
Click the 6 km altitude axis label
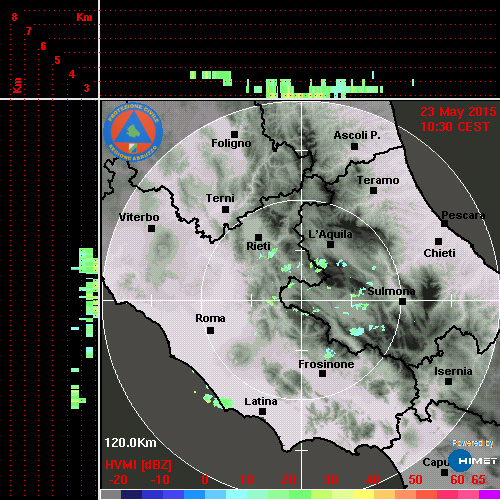(43, 46)
